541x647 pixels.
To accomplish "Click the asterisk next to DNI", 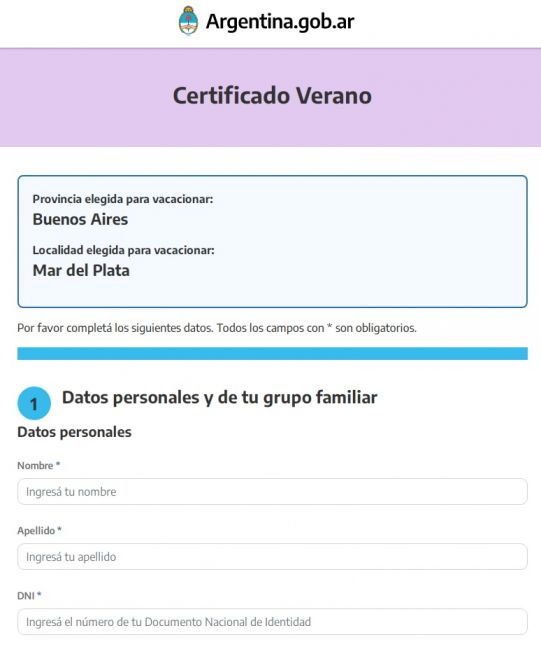I will (39, 594).
